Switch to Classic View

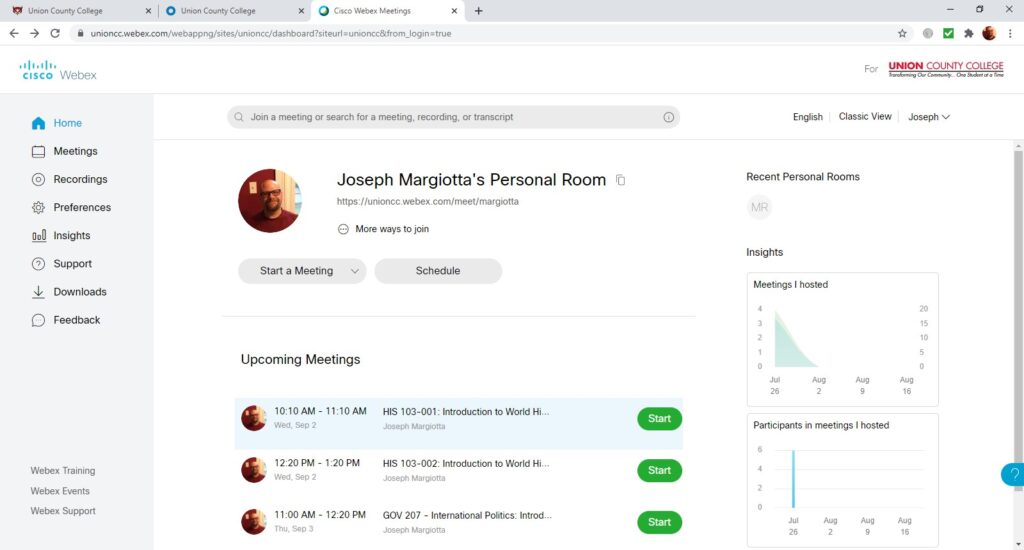(865, 117)
